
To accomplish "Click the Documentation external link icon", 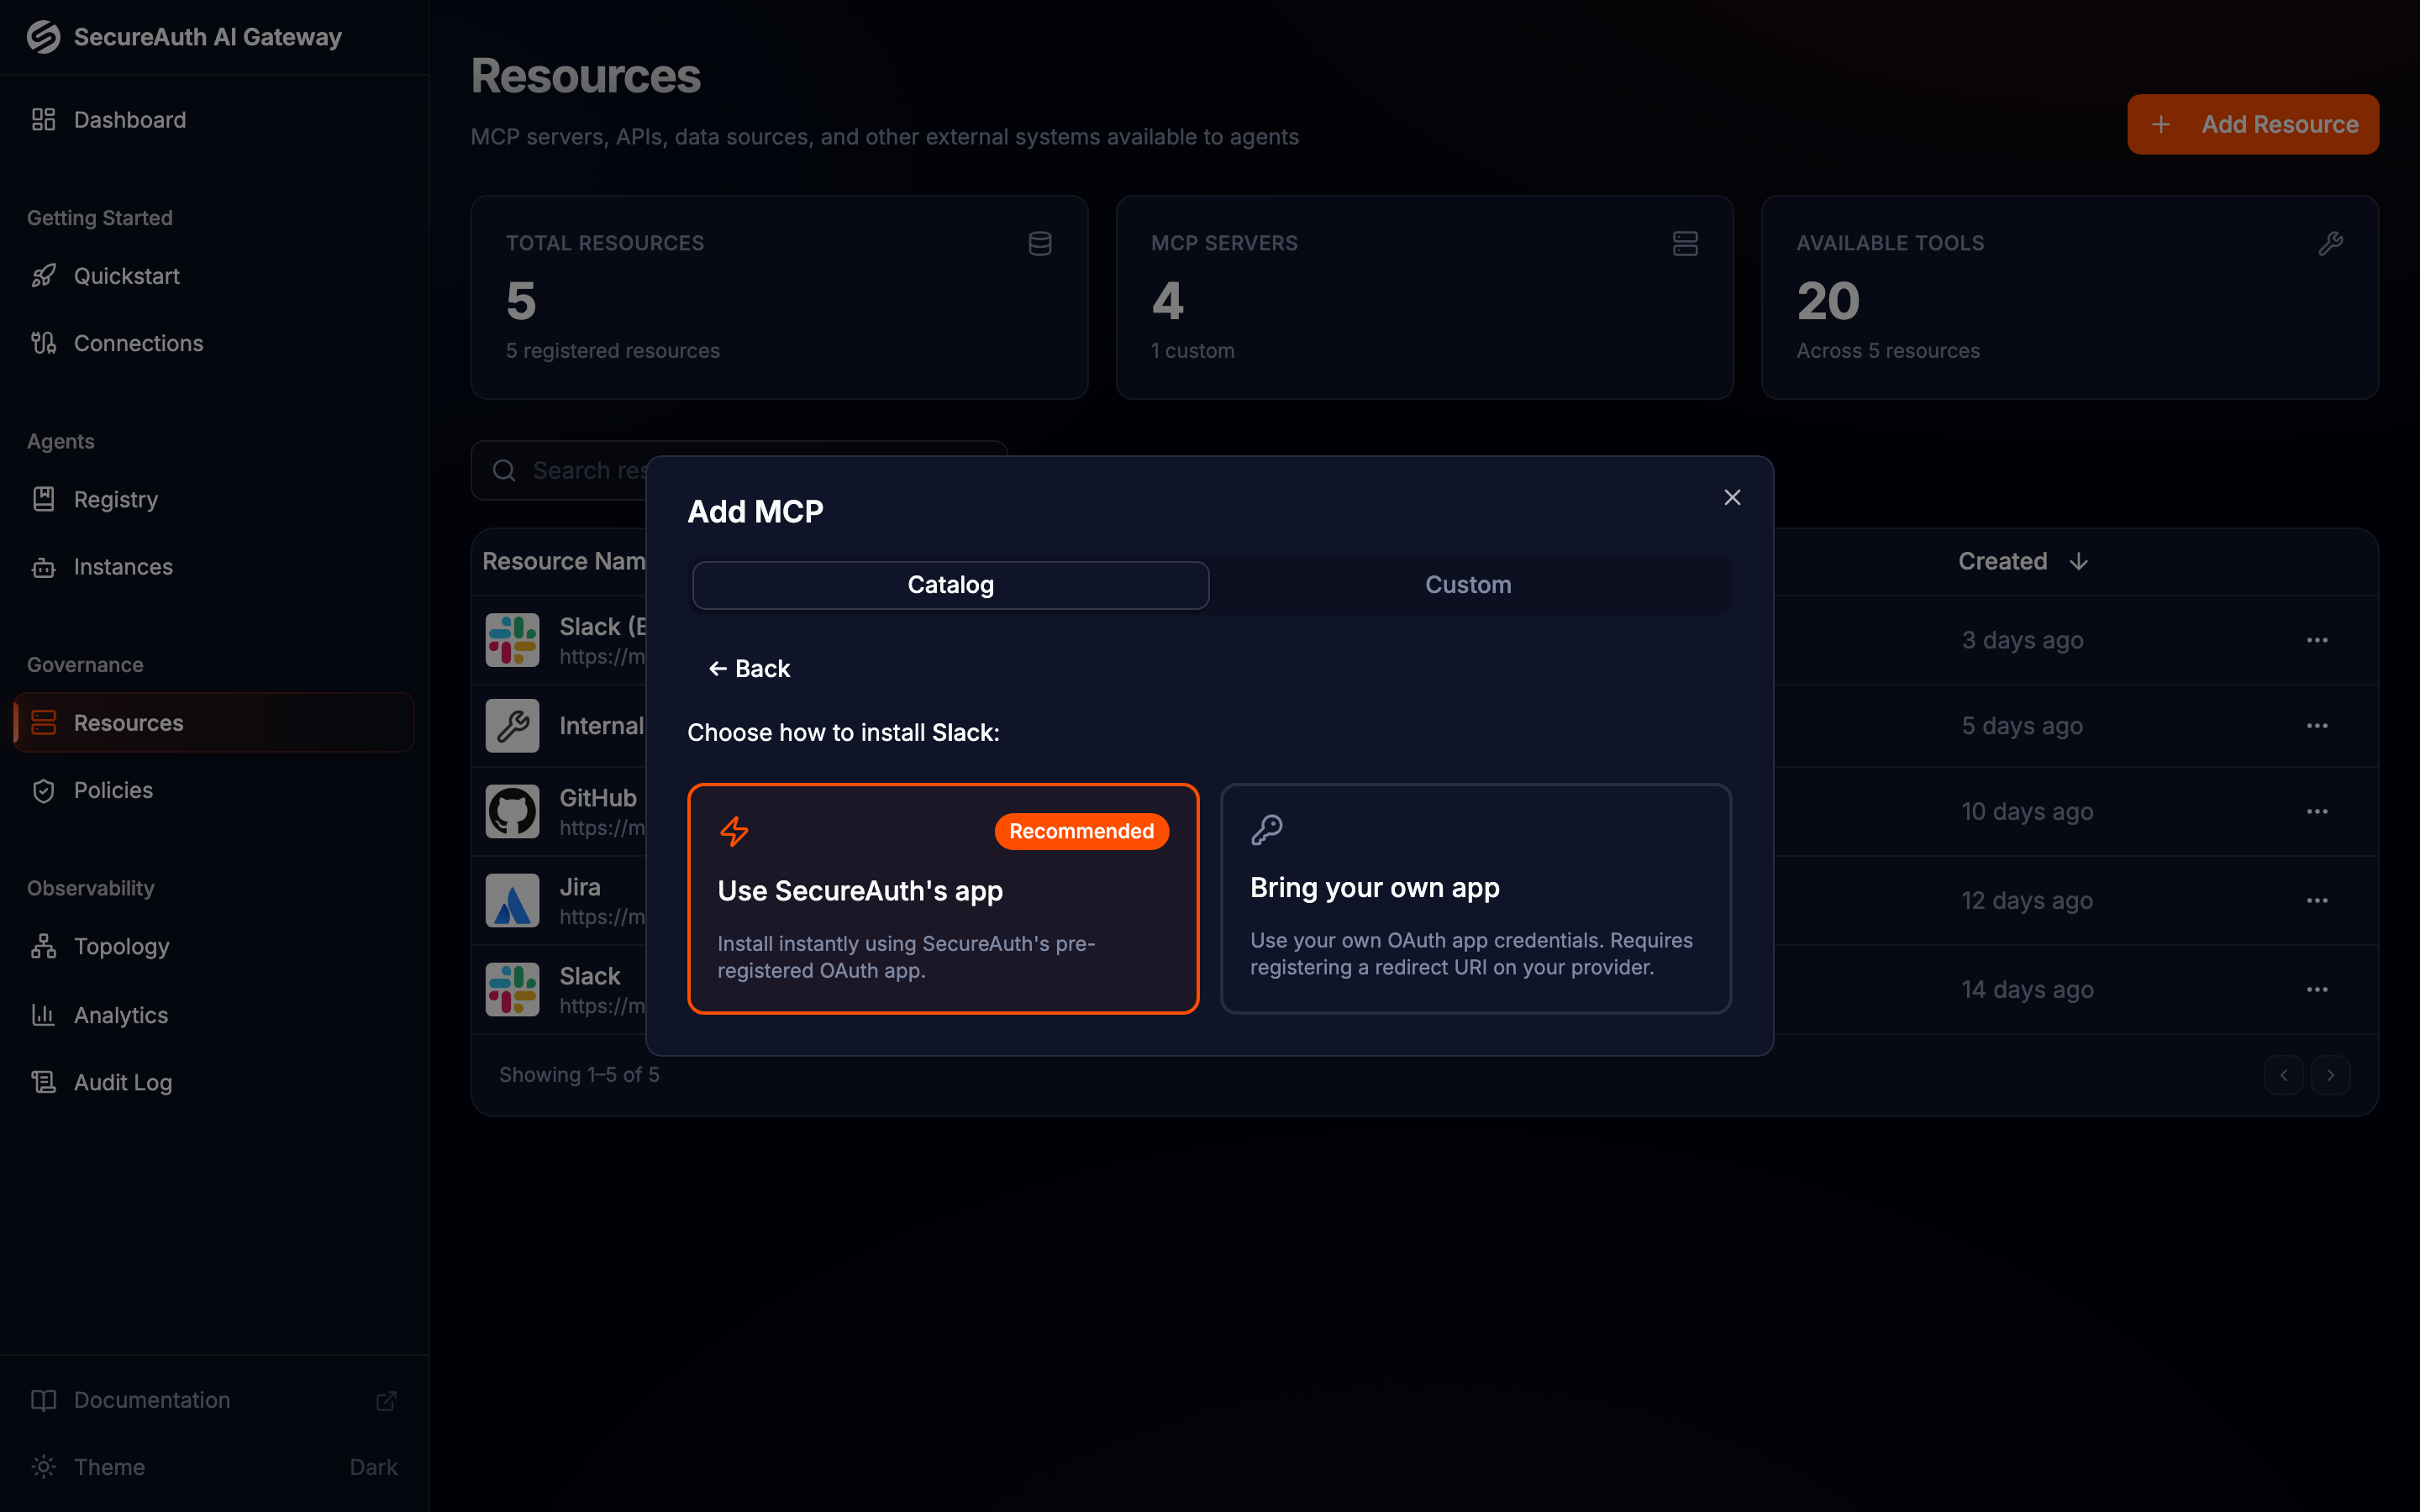I will [x=386, y=1400].
